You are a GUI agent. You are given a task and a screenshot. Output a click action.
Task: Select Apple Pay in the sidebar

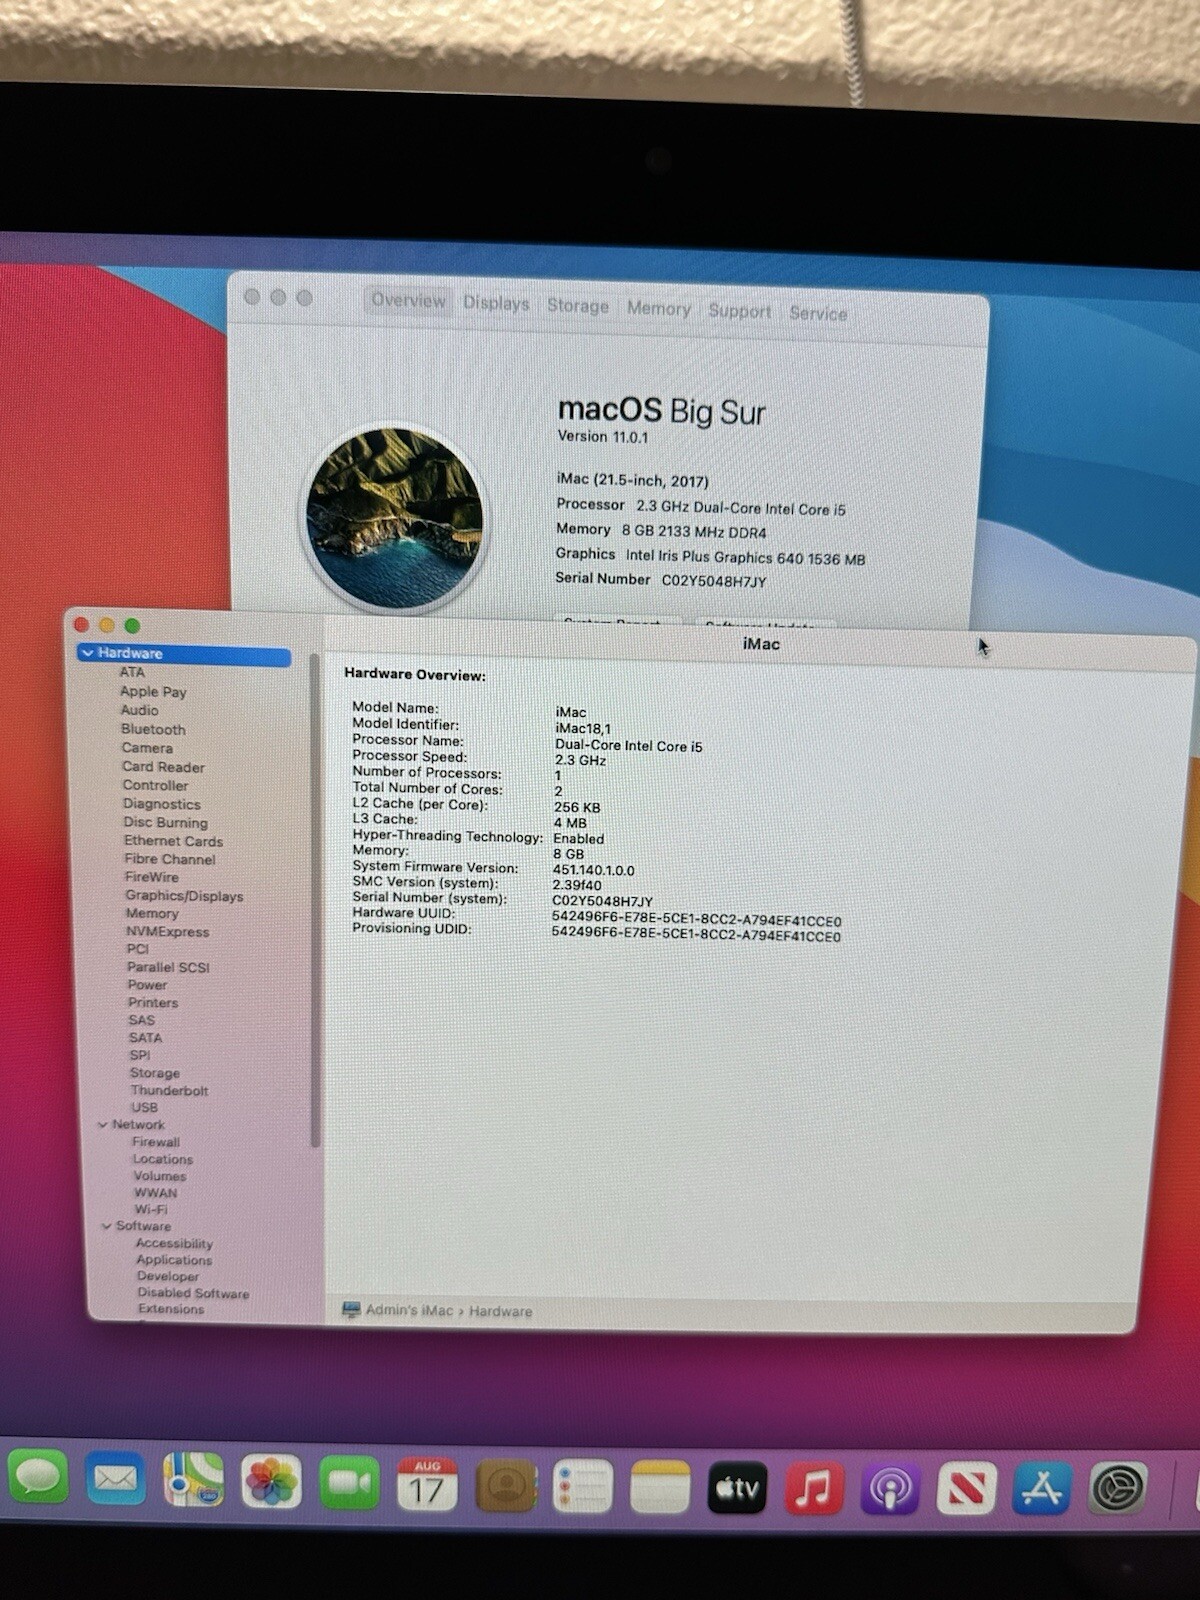pos(153,691)
